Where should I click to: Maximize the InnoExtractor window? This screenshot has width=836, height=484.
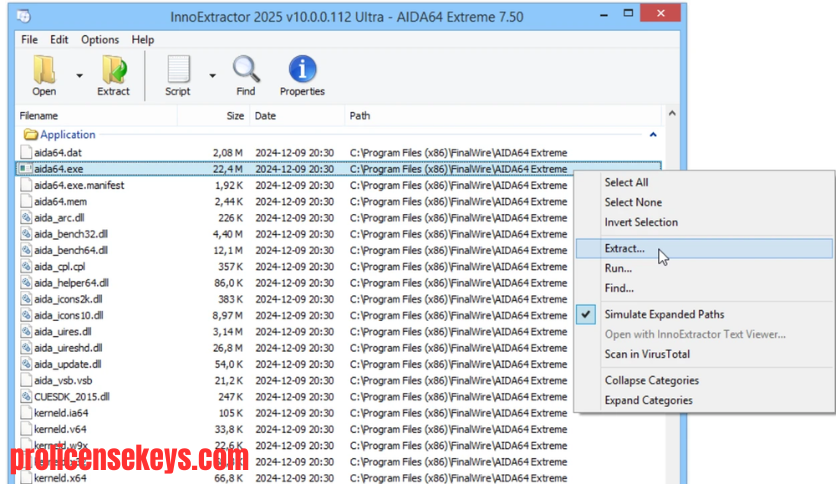click(628, 13)
